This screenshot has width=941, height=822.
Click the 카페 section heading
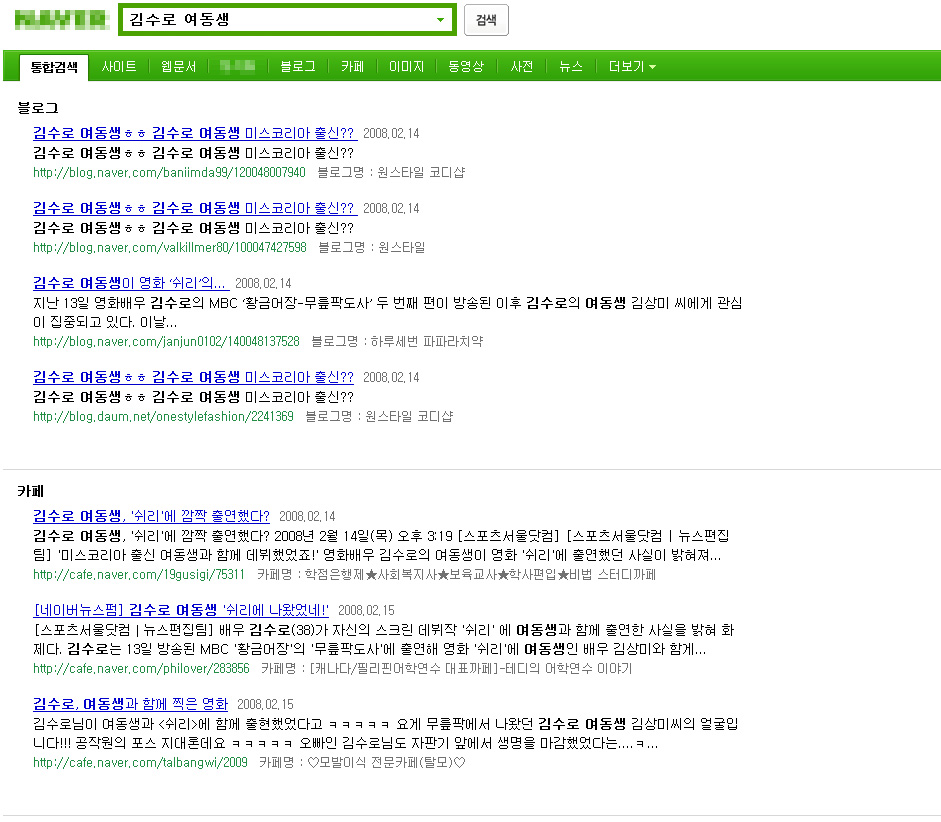point(31,491)
